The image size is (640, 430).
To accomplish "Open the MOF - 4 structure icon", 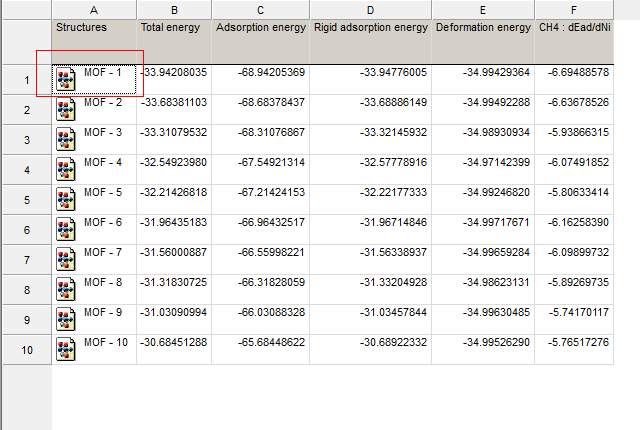I will (66, 169).
